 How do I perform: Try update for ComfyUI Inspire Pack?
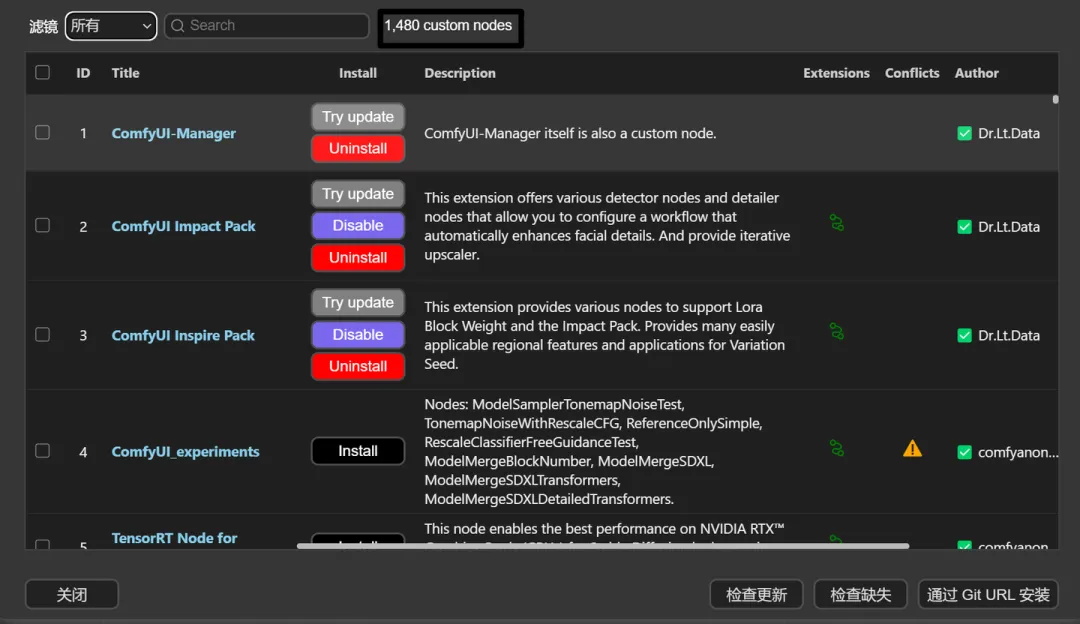click(357, 303)
